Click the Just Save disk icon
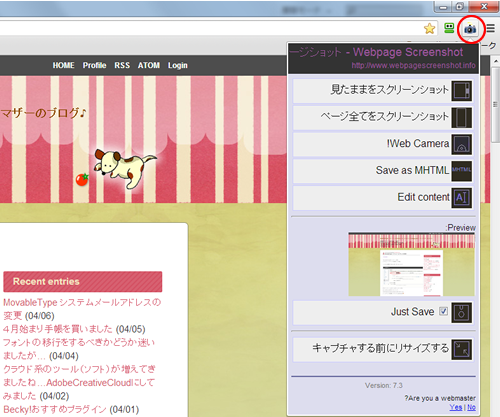 (462, 312)
